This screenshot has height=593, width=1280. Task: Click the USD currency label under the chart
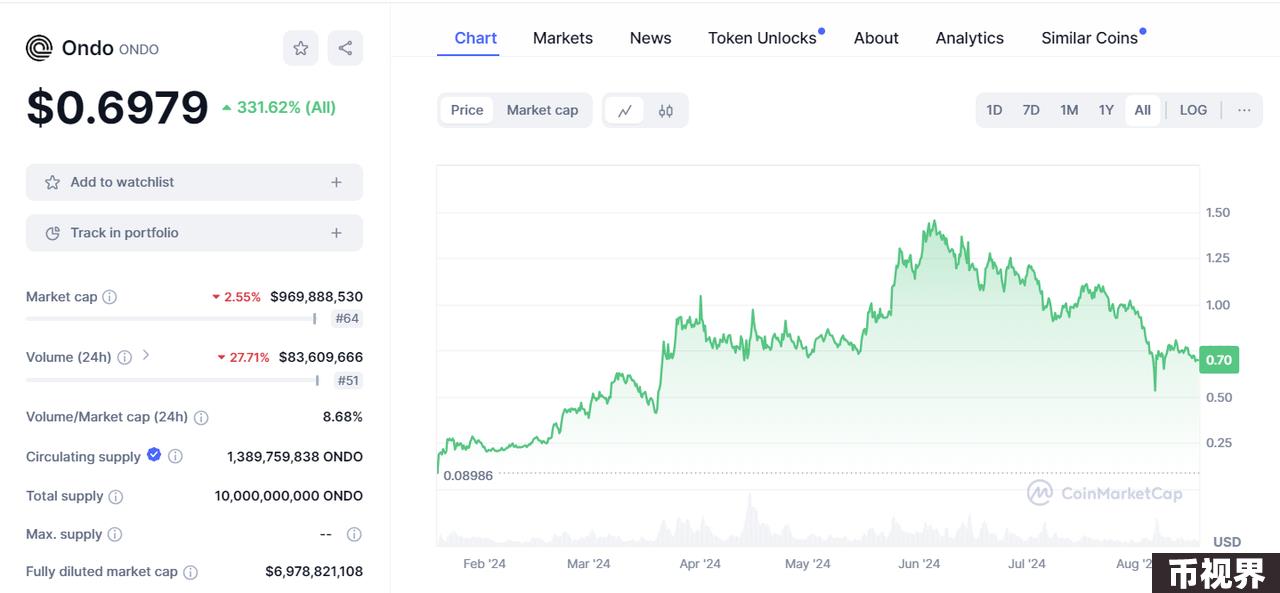1227,542
